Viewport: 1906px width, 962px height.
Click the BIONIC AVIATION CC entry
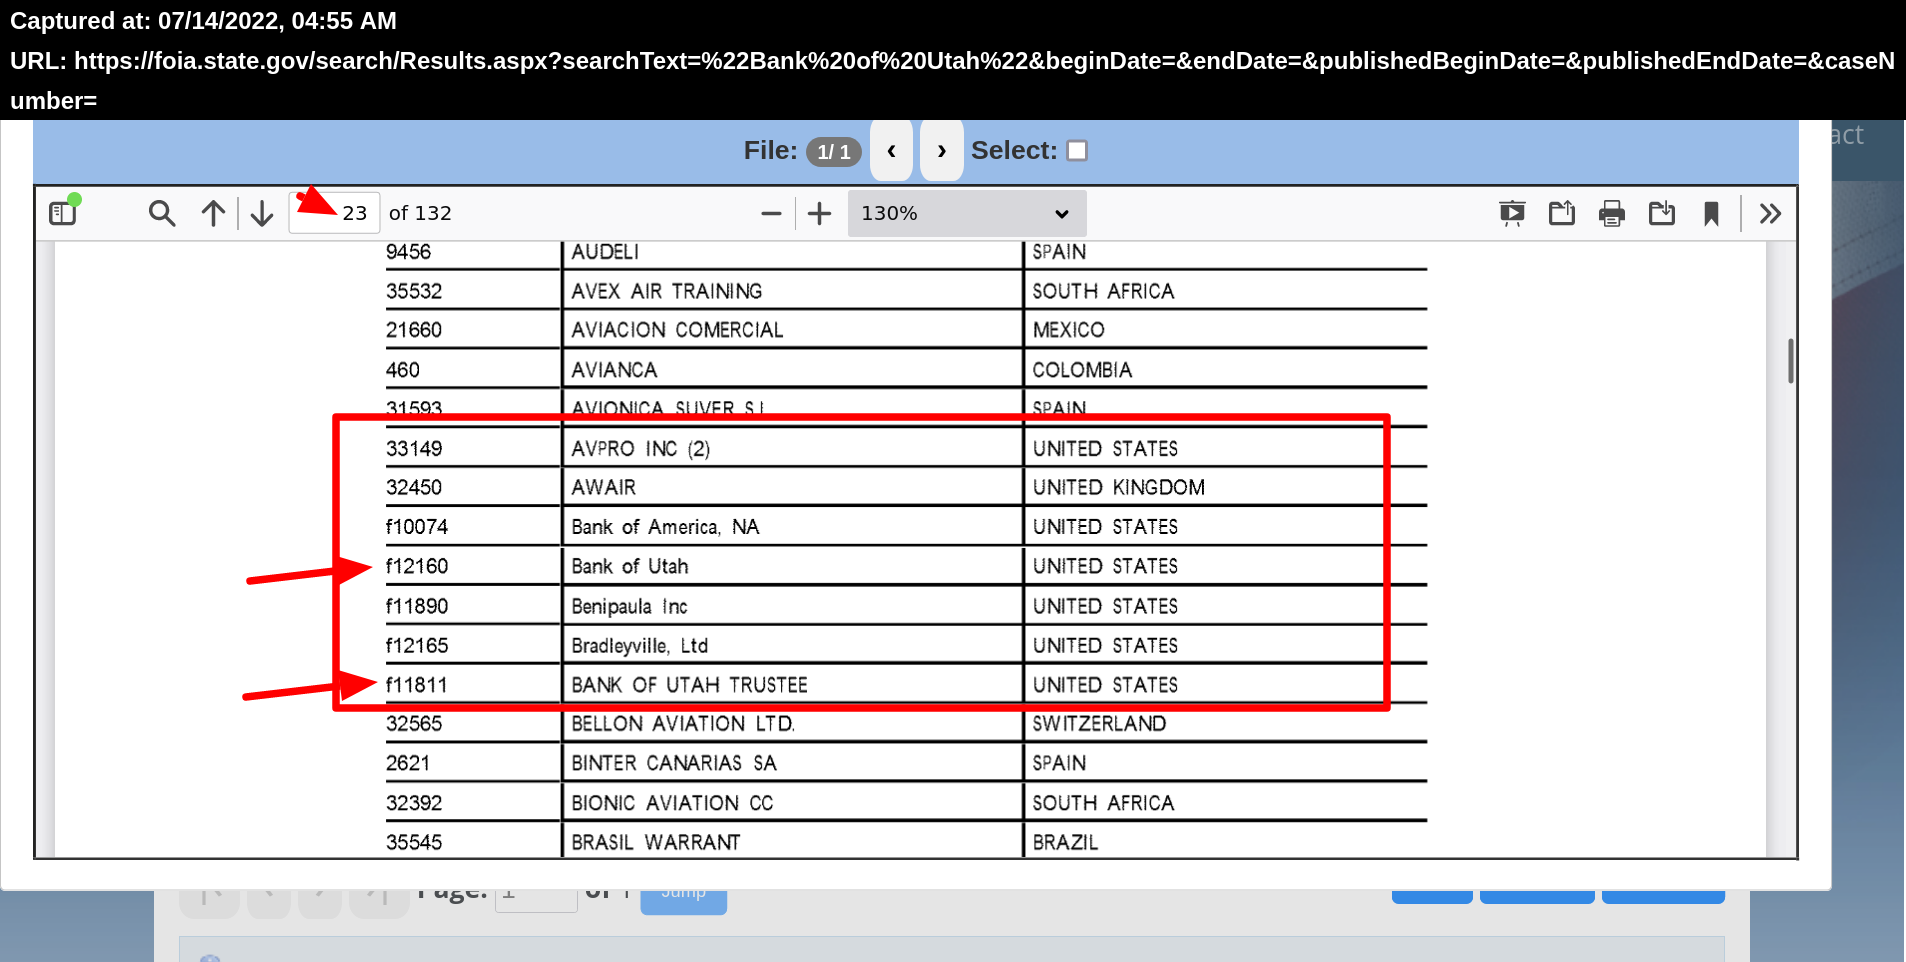(x=672, y=803)
